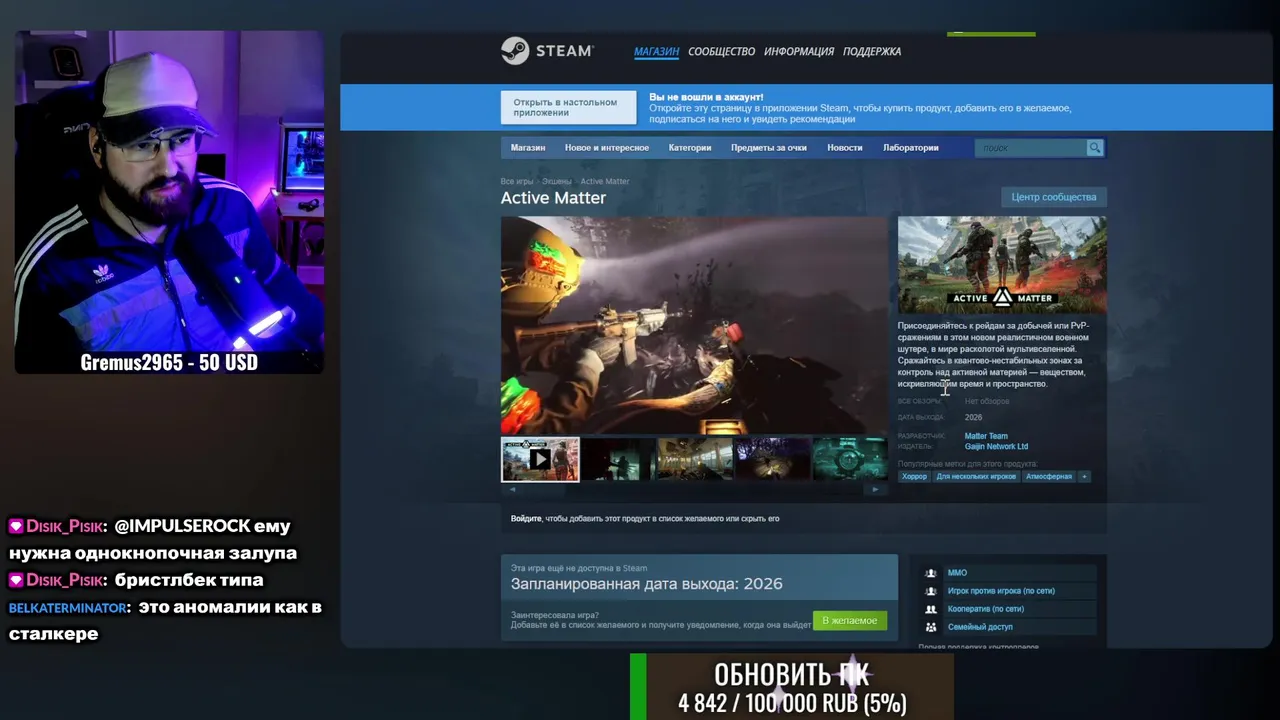Image resolution: width=1280 pixels, height=720 pixels.
Task: Select second dark screenshot thumbnail
Action: point(617,459)
